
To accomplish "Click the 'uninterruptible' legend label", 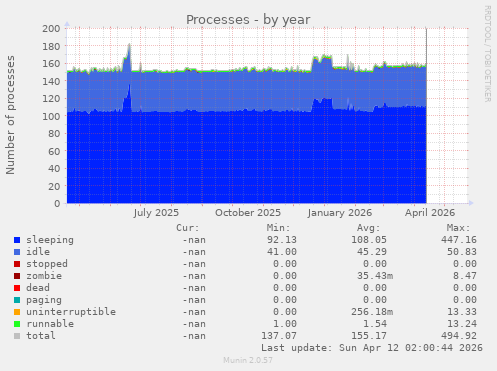I will (x=71, y=312).
